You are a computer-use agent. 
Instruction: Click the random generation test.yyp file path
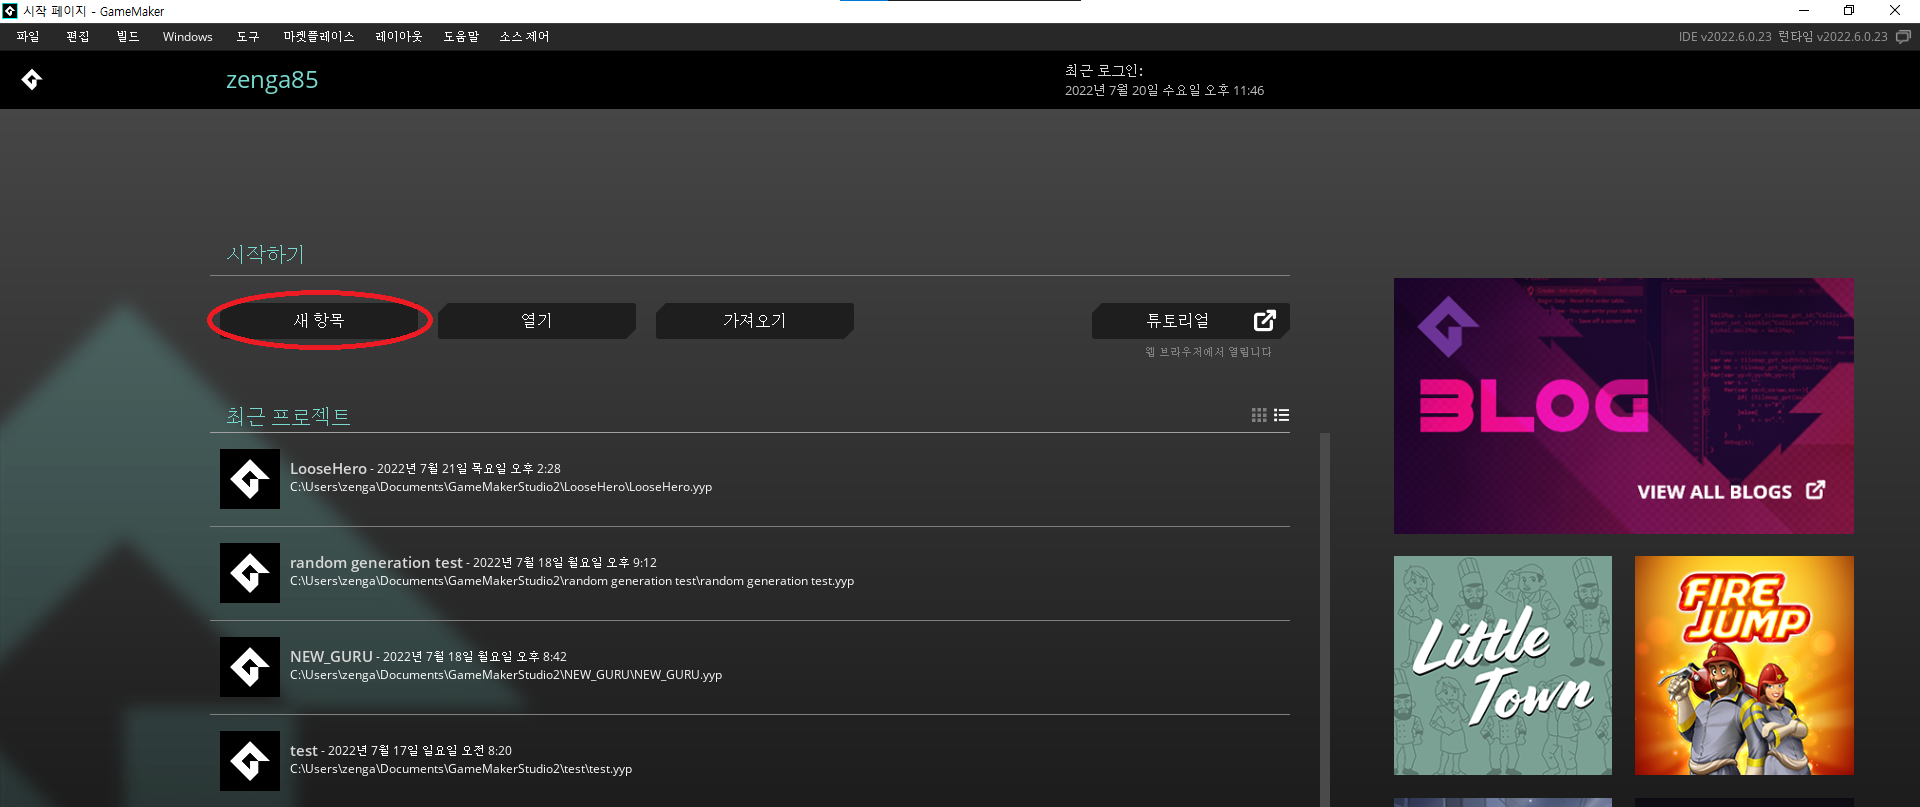coord(572,581)
